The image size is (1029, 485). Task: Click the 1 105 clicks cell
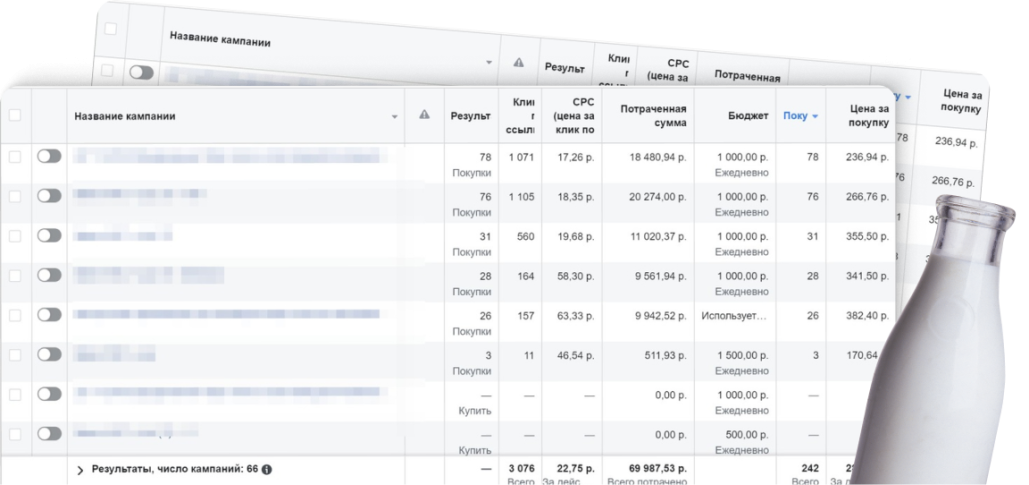(522, 197)
